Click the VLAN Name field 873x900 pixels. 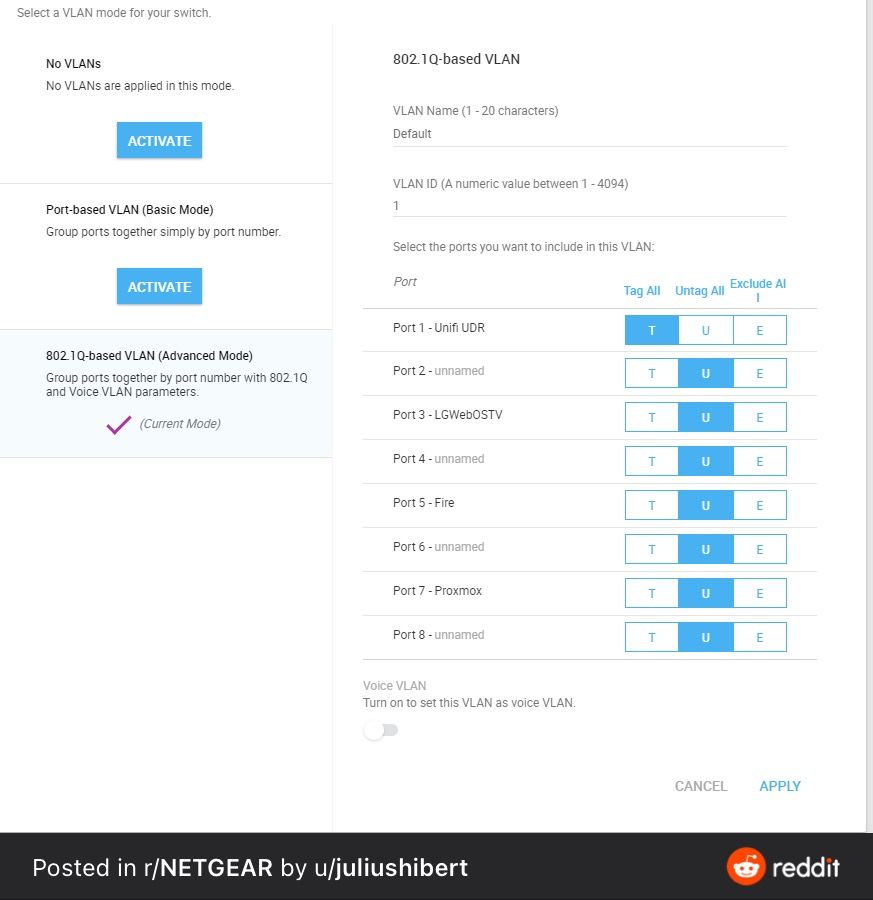pyautogui.click(x=590, y=134)
